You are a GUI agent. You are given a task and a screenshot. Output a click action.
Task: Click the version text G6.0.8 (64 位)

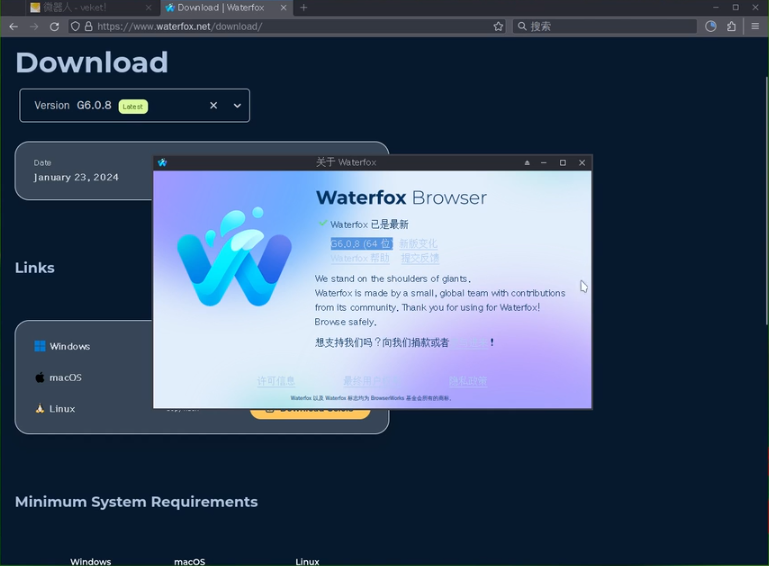click(362, 244)
